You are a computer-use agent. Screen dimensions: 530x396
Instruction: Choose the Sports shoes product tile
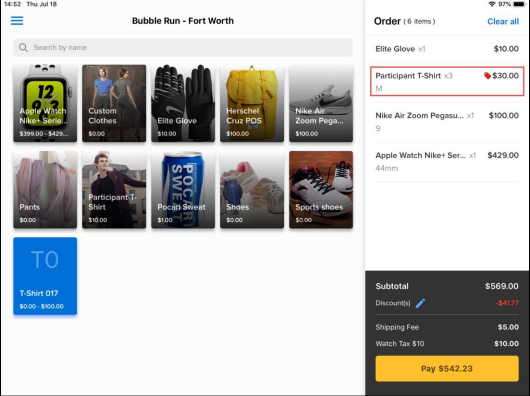[321, 190]
